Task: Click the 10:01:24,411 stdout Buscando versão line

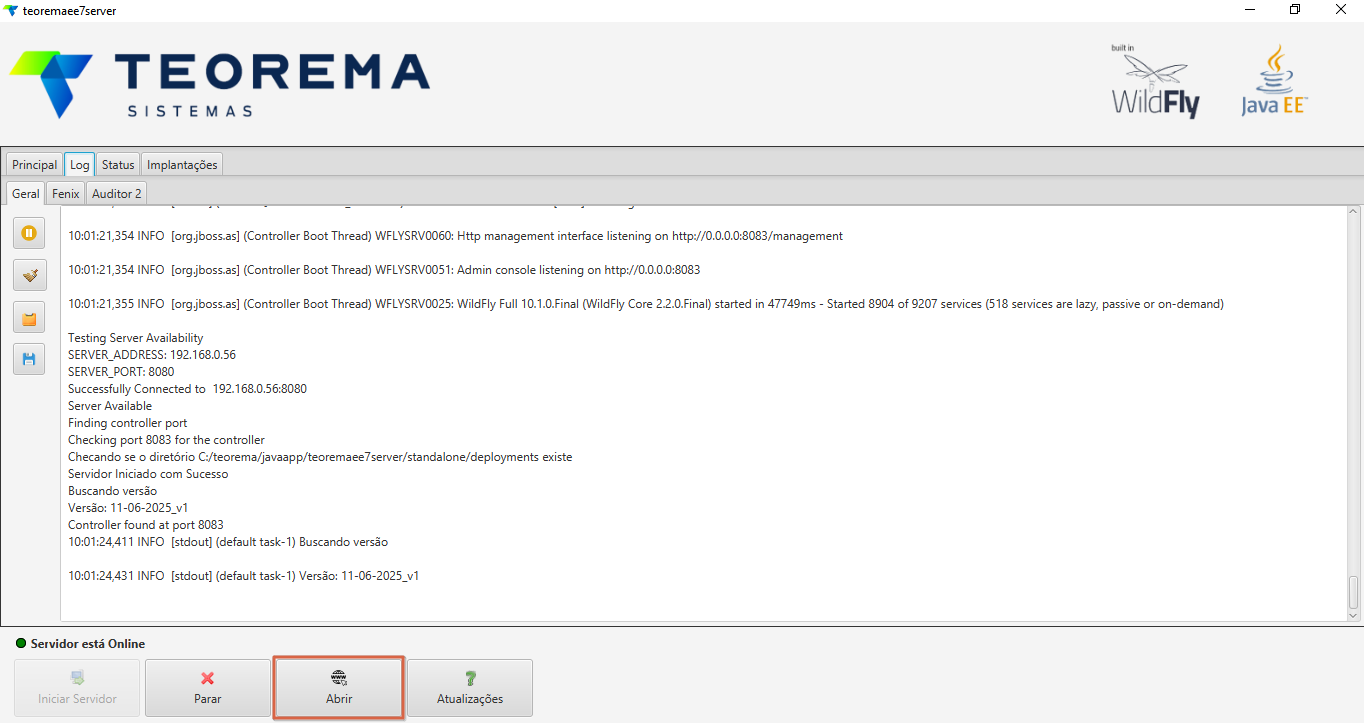Action: pyautogui.click(x=228, y=542)
